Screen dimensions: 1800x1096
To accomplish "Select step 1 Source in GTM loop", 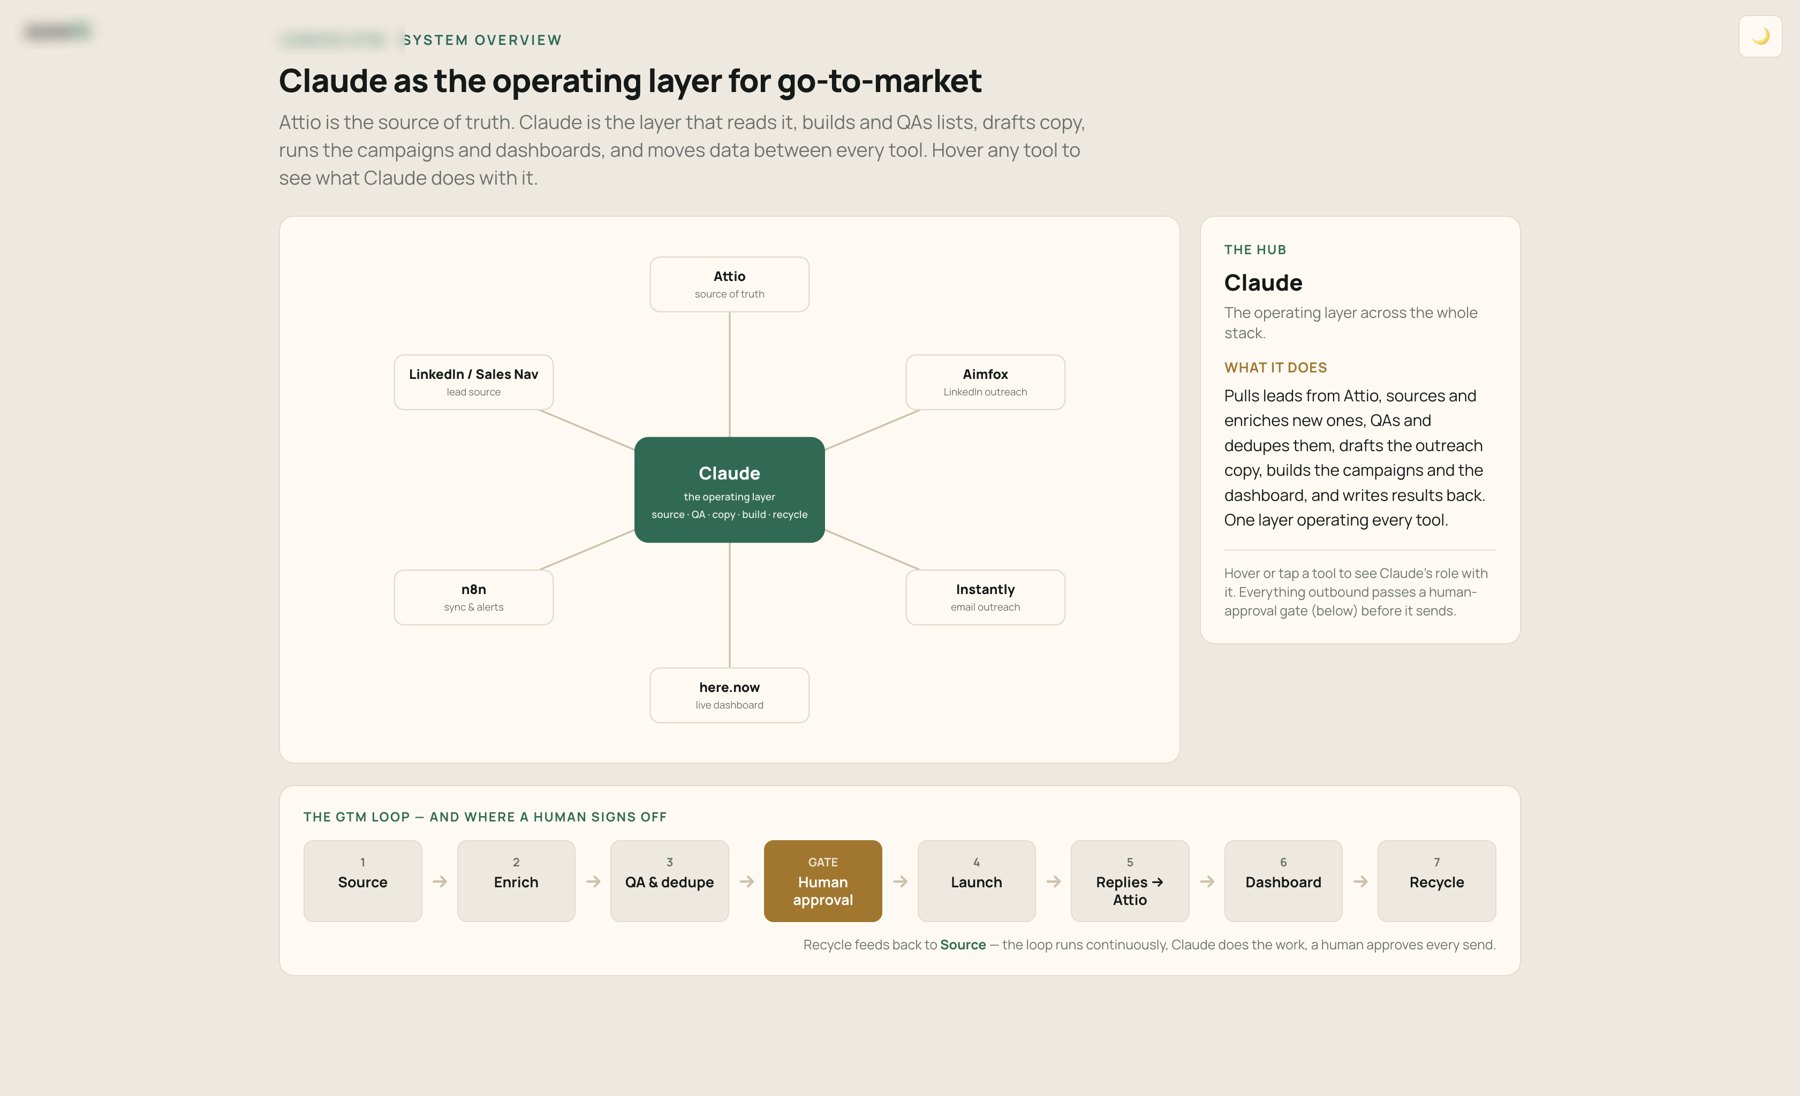I will [362, 881].
